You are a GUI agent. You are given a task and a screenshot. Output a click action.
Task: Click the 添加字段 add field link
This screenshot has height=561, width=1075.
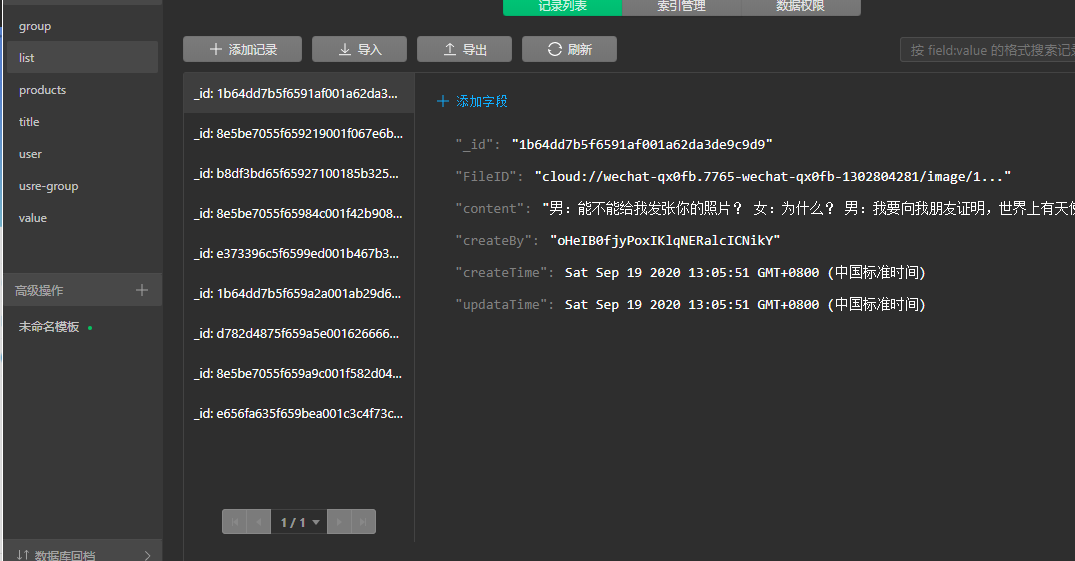point(472,102)
